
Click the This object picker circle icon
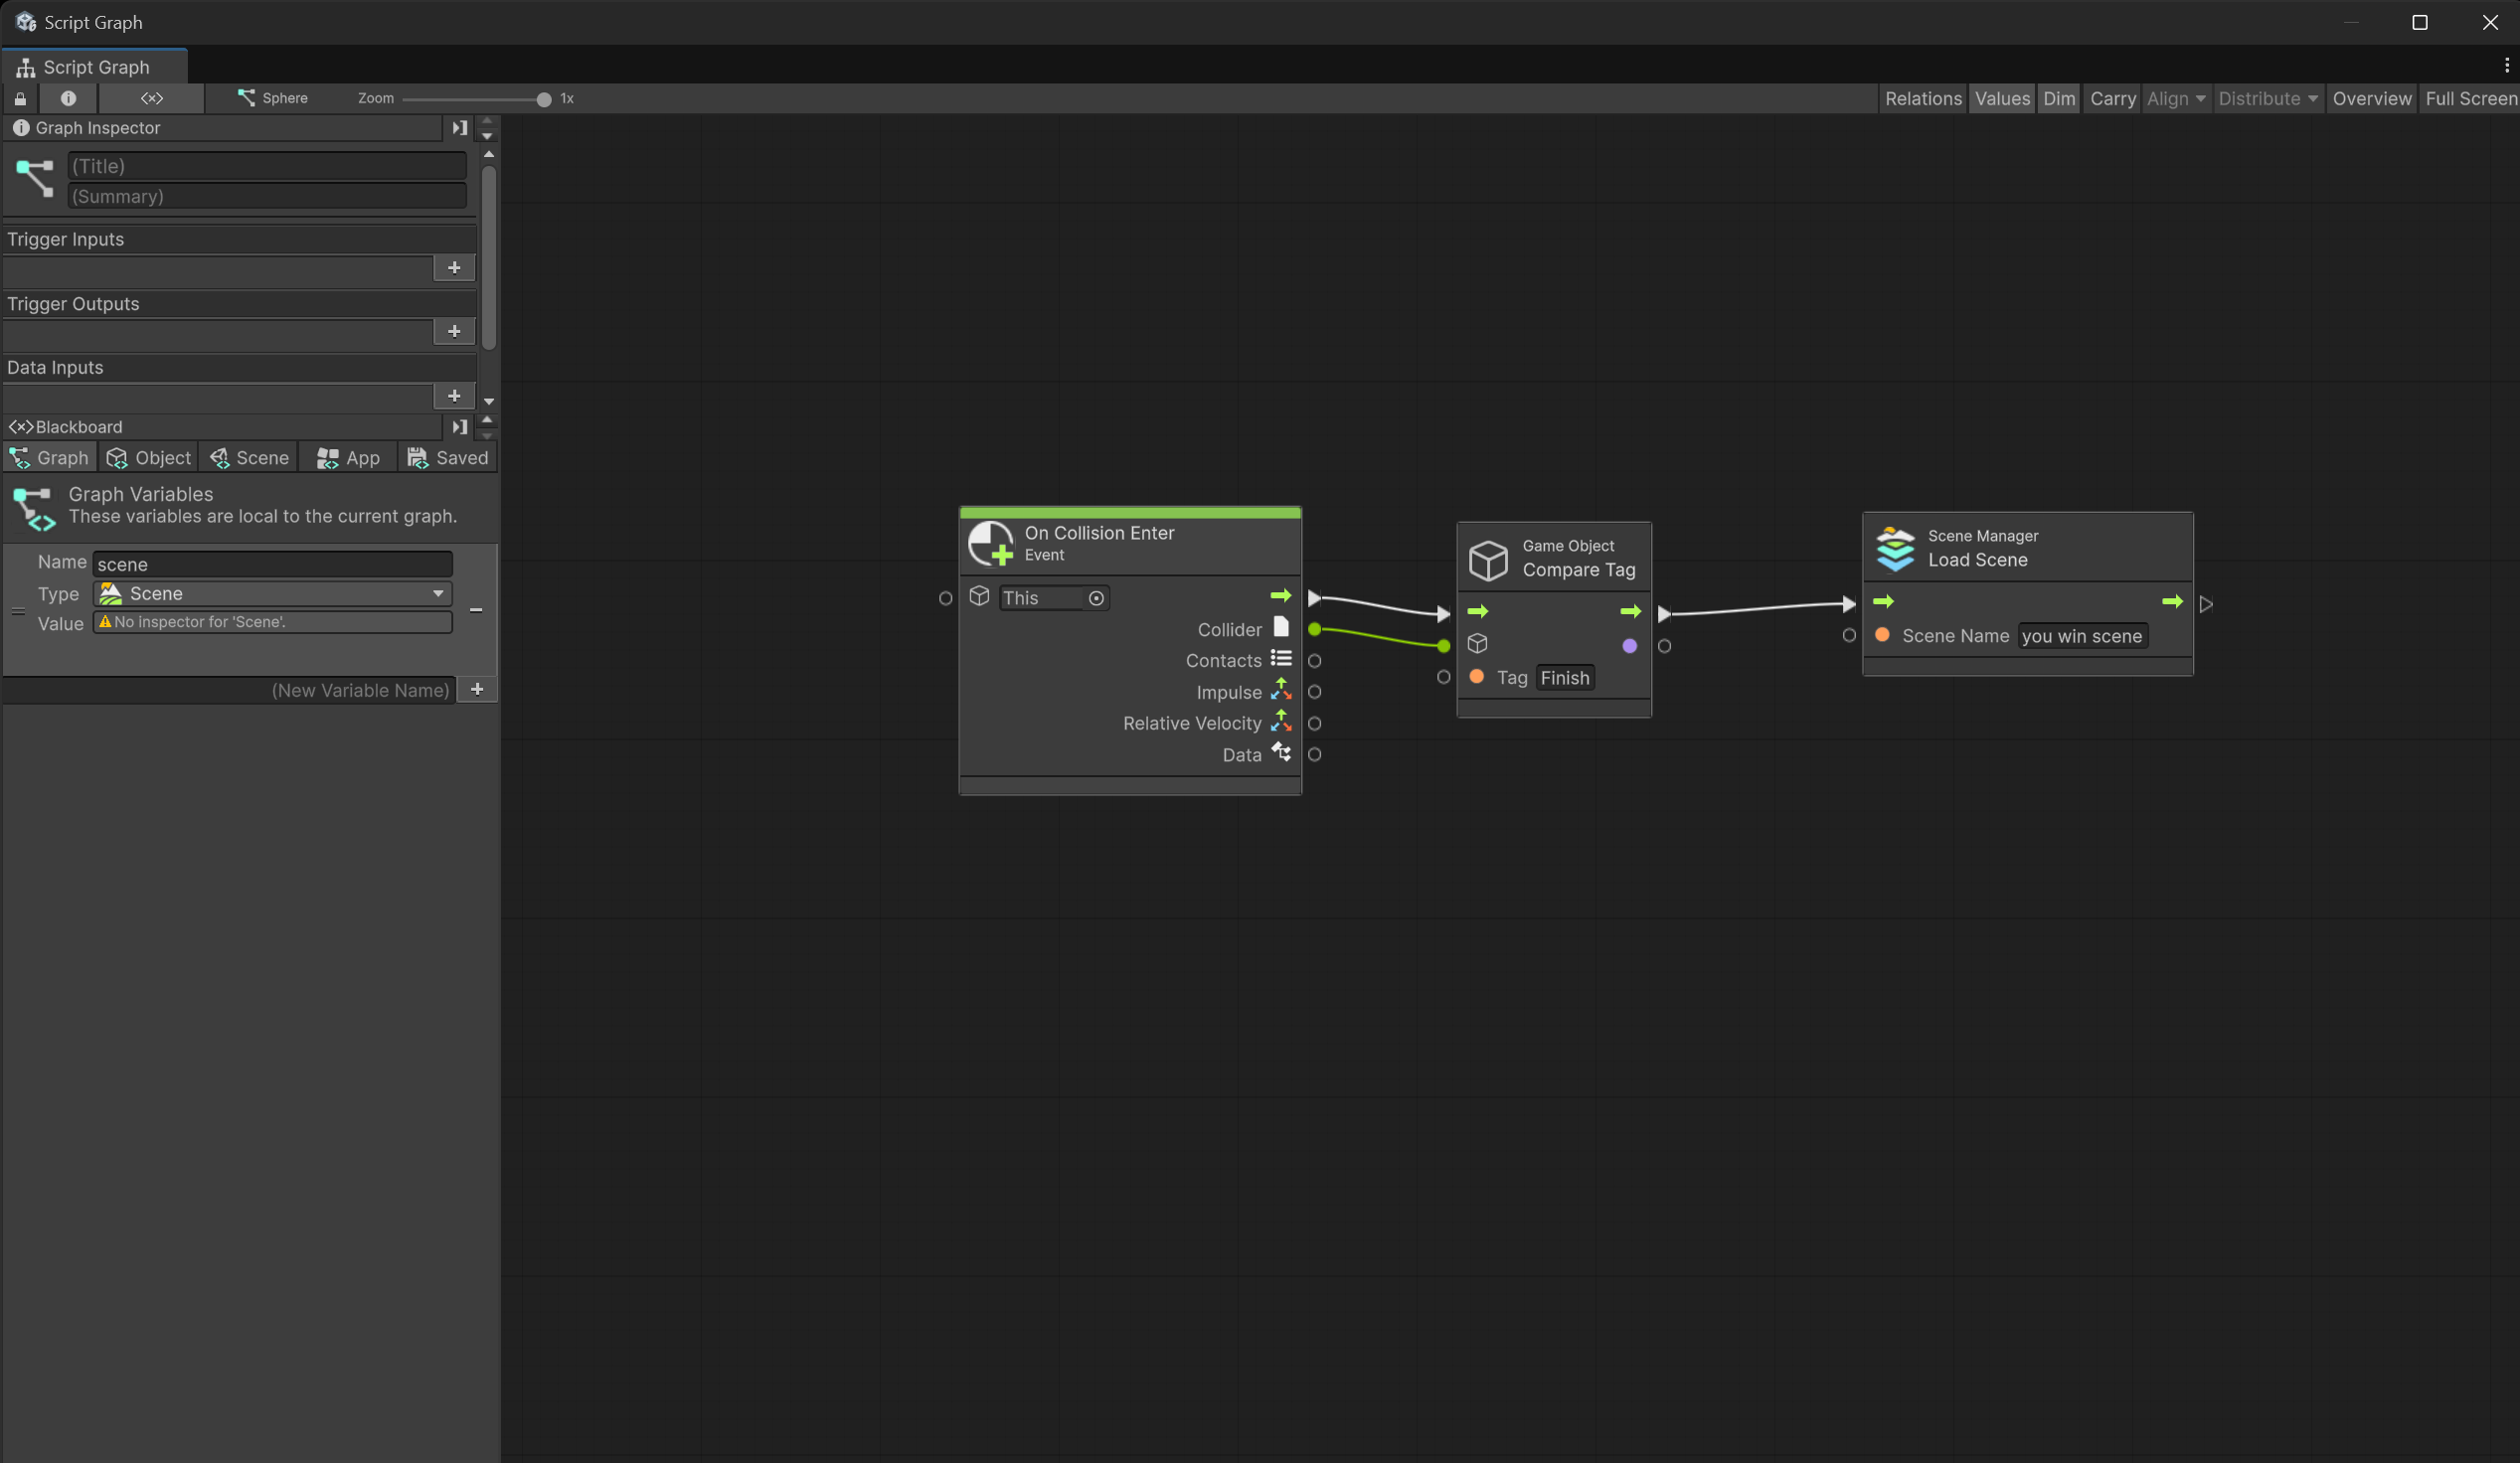click(1096, 598)
